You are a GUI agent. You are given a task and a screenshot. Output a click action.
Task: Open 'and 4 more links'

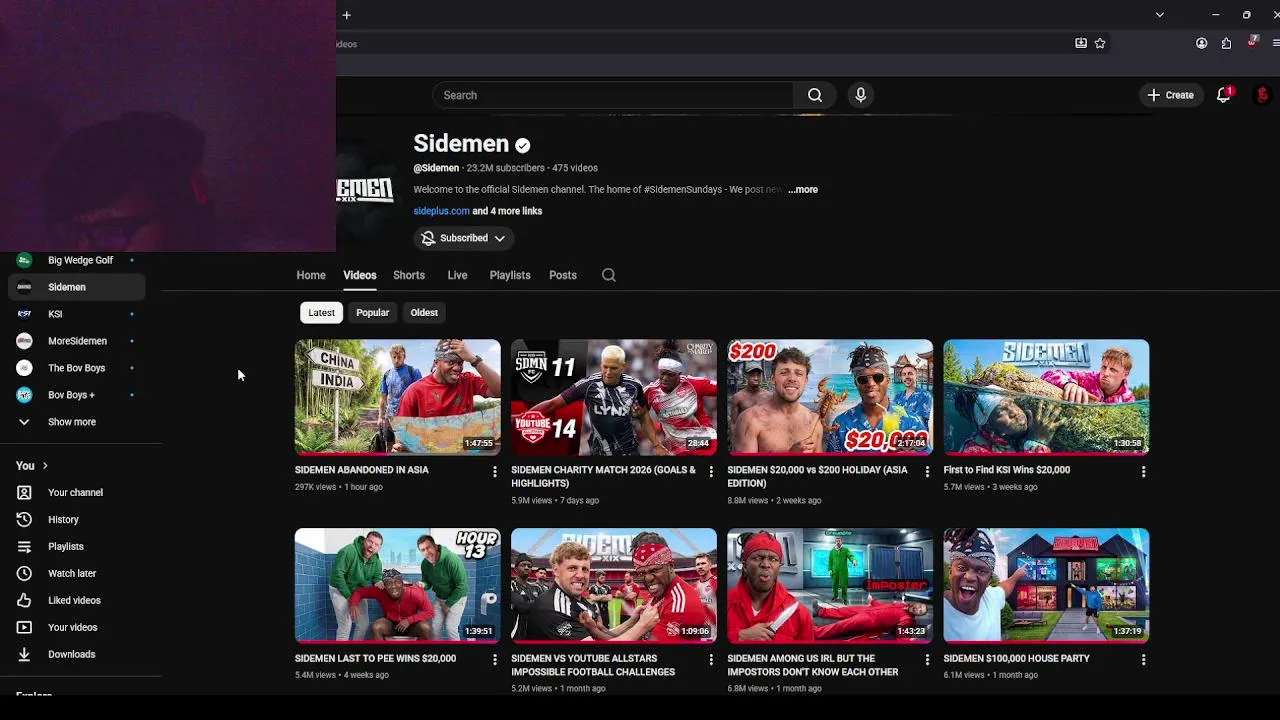[507, 211]
